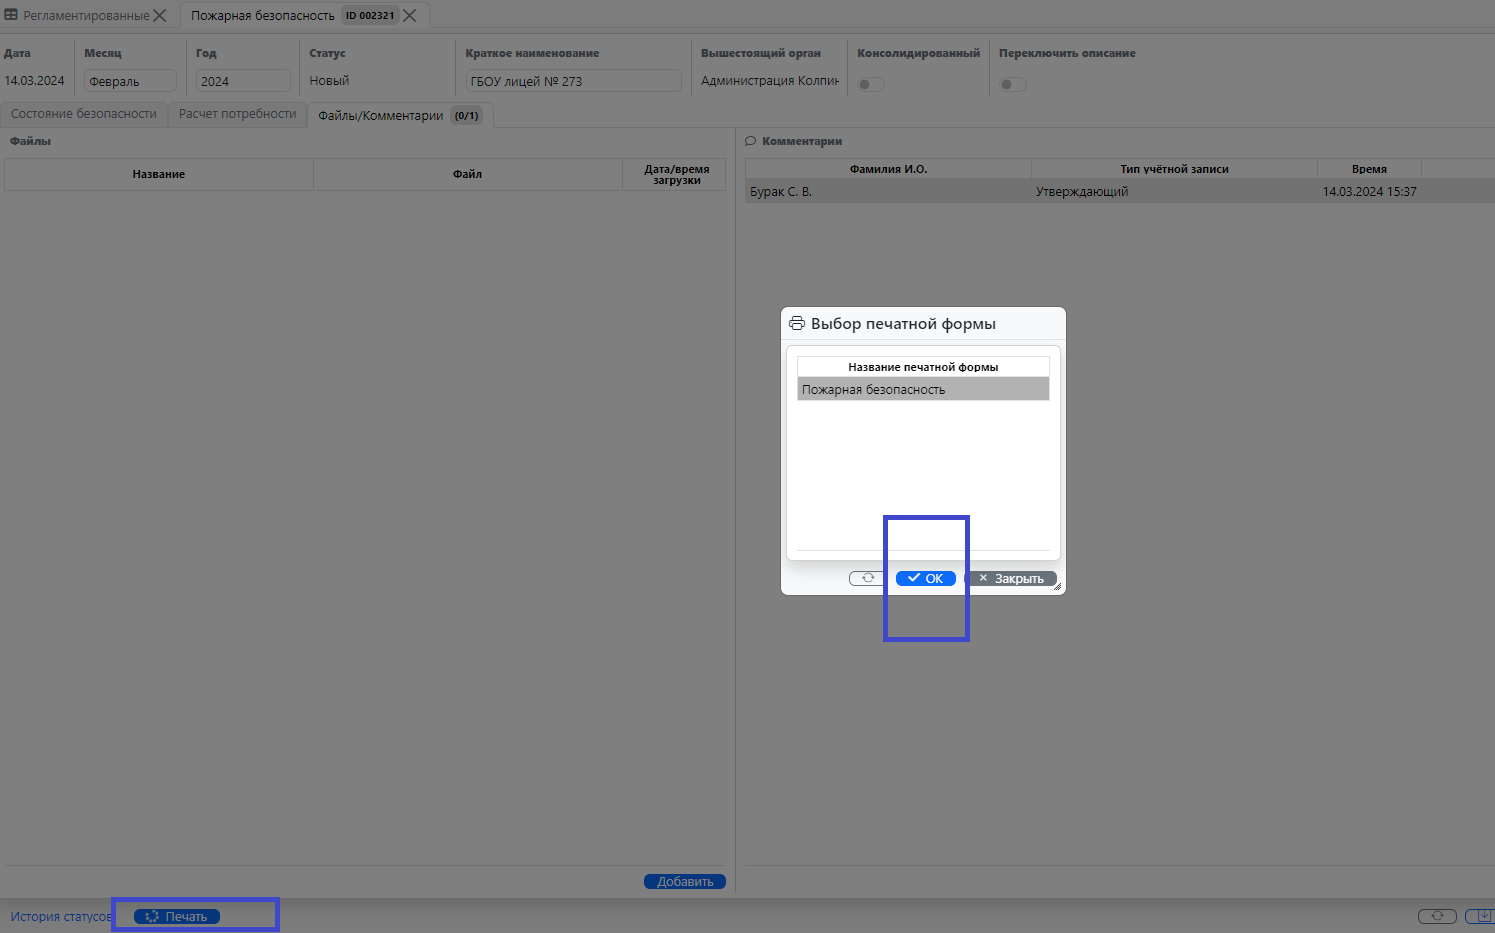This screenshot has height=933, width=1495.
Task: Toggle the Переключить описание switch
Action: pyautogui.click(x=1013, y=84)
